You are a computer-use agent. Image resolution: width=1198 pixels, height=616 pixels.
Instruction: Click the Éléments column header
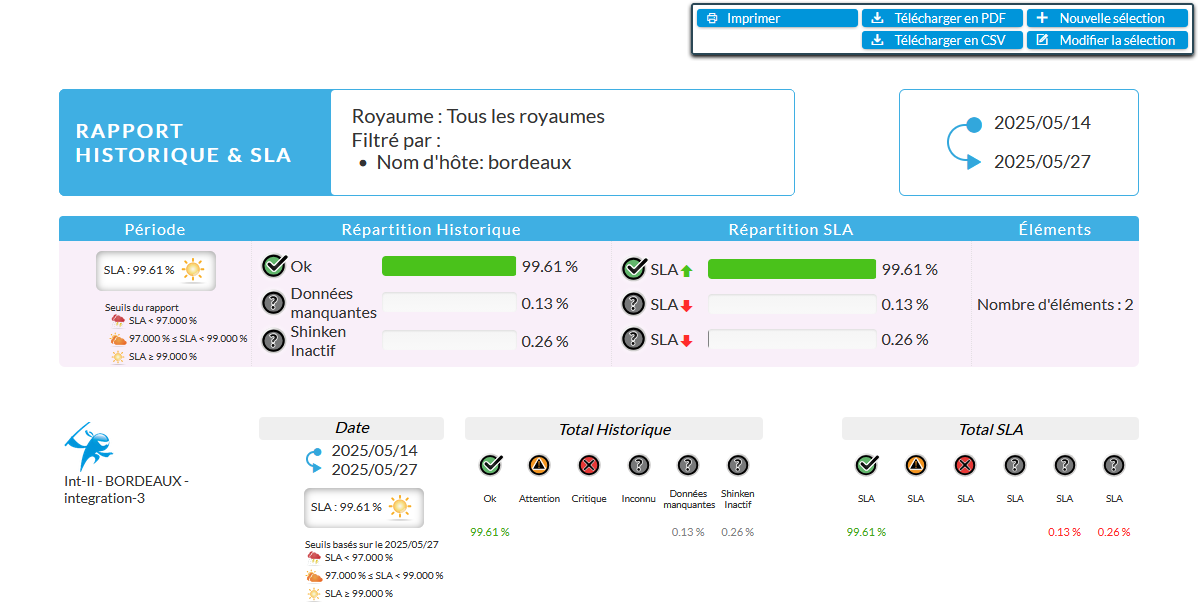point(1054,229)
